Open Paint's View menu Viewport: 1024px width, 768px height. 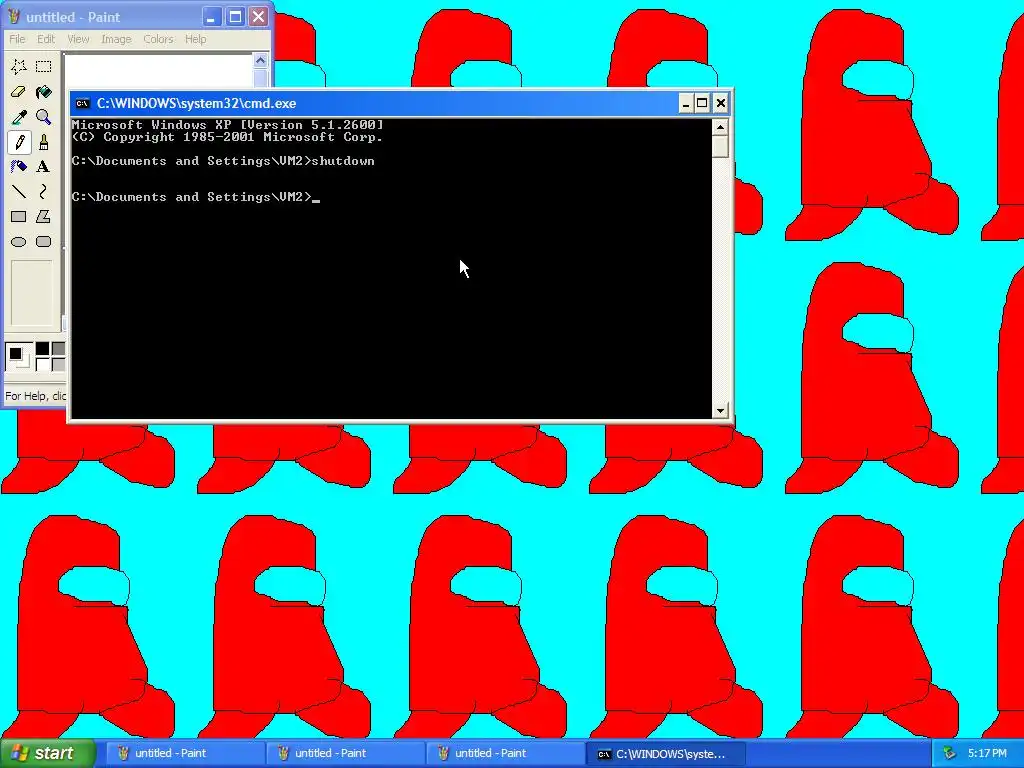[x=78, y=39]
